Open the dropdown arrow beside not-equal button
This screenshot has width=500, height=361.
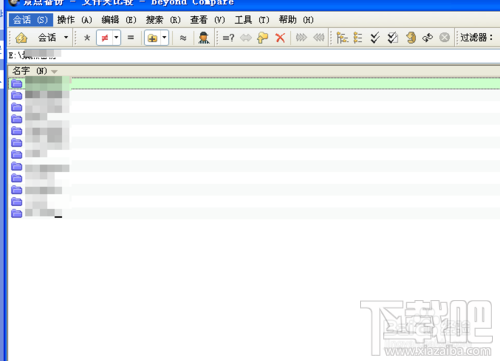tap(116, 37)
